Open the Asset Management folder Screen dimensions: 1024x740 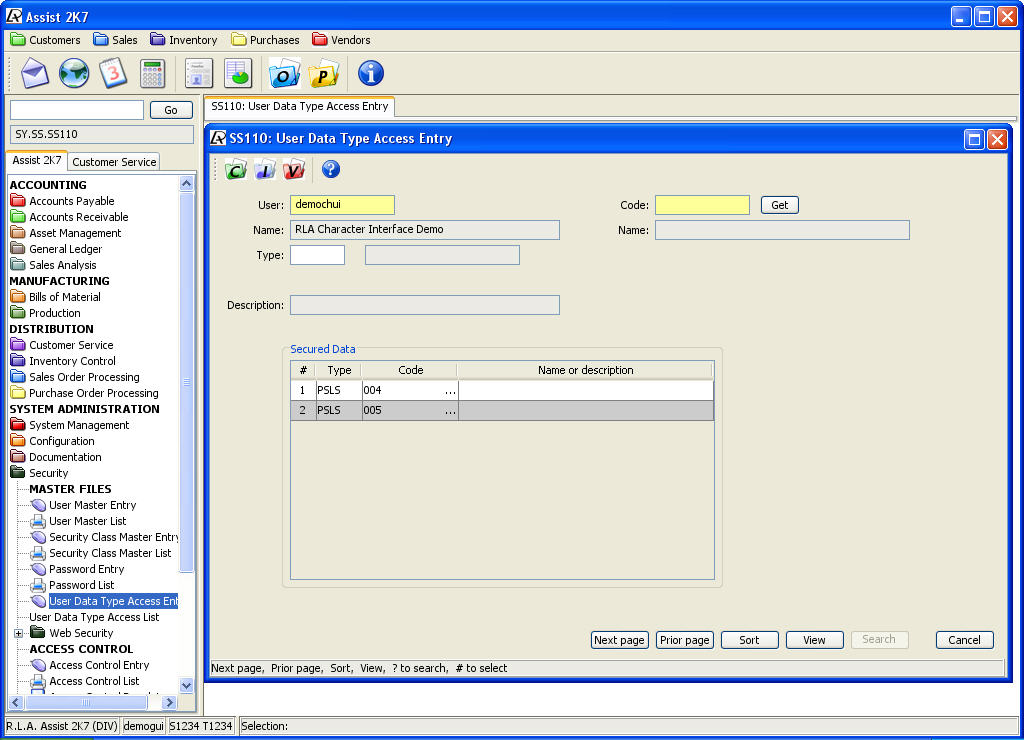pos(66,233)
